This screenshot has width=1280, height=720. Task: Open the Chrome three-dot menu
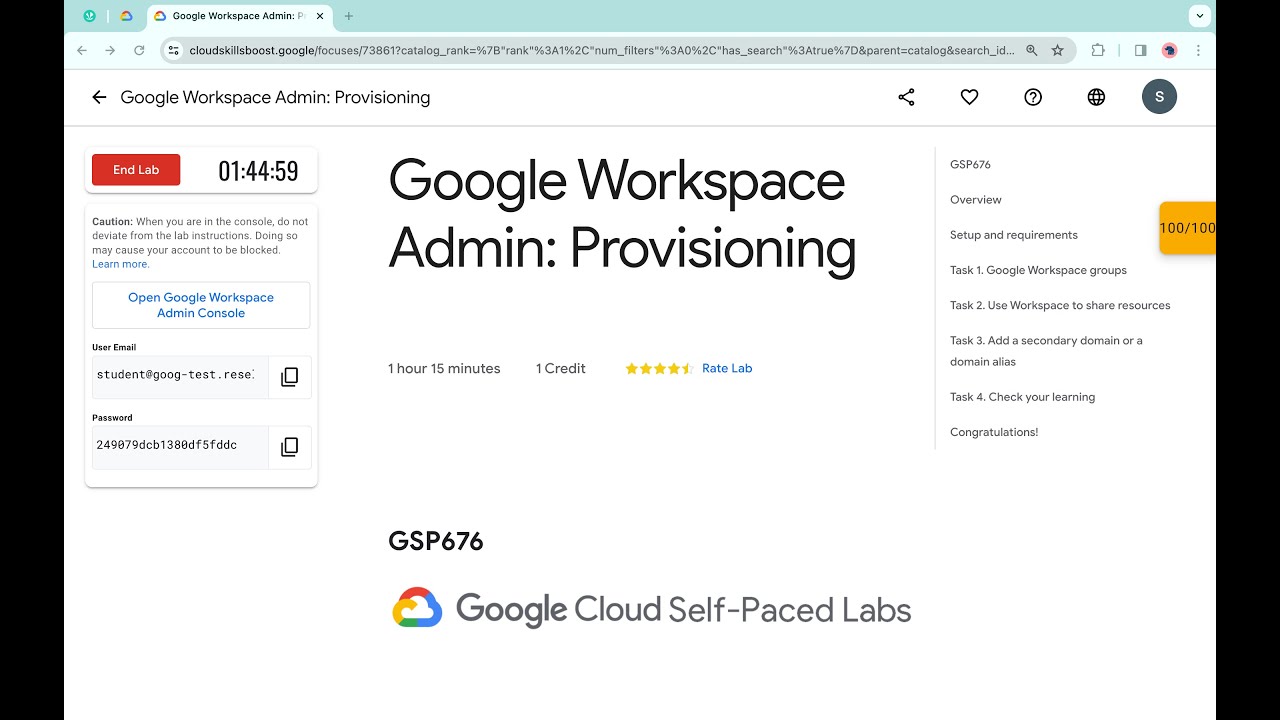1198,50
